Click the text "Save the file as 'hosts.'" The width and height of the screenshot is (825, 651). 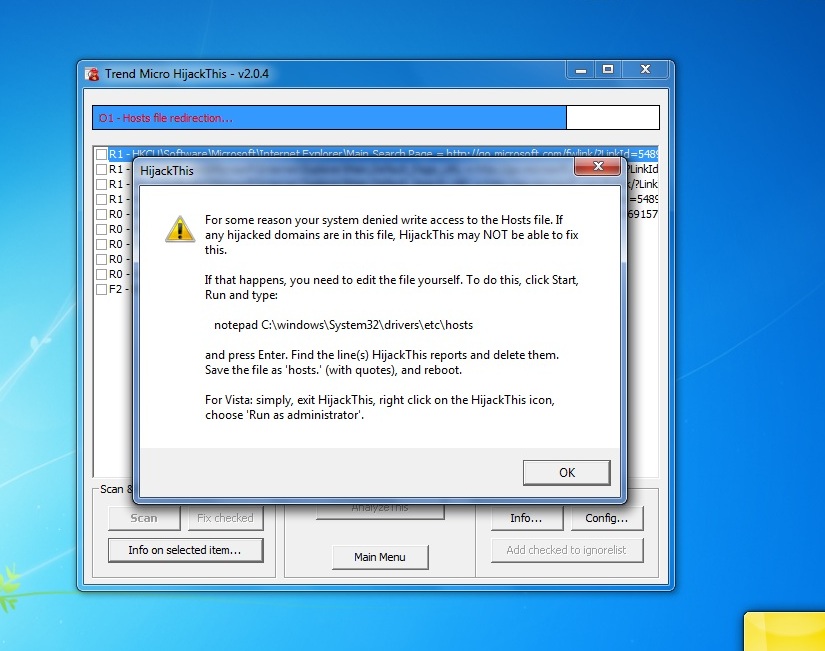[x=263, y=370]
